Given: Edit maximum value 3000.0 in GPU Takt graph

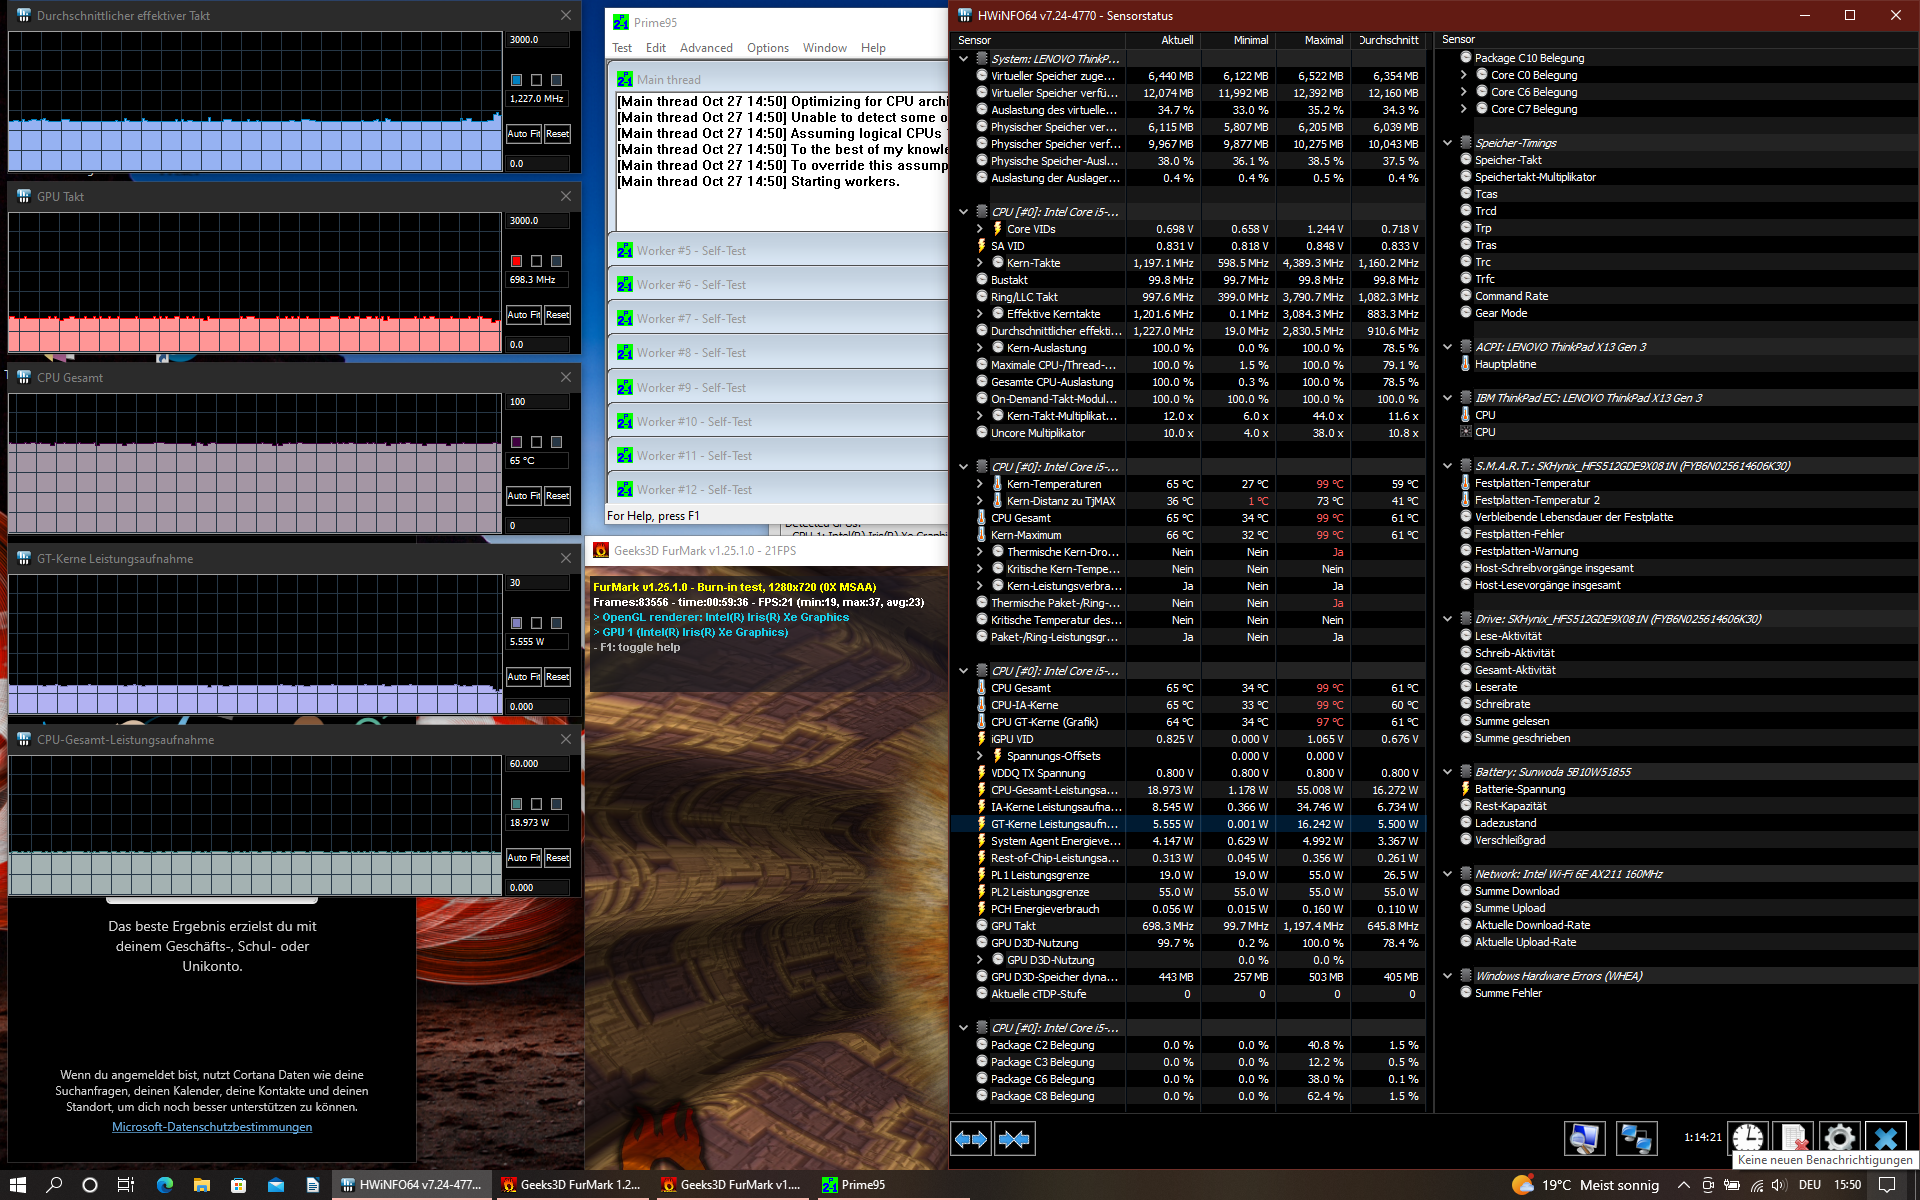Looking at the screenshot, I should (537, 221).
